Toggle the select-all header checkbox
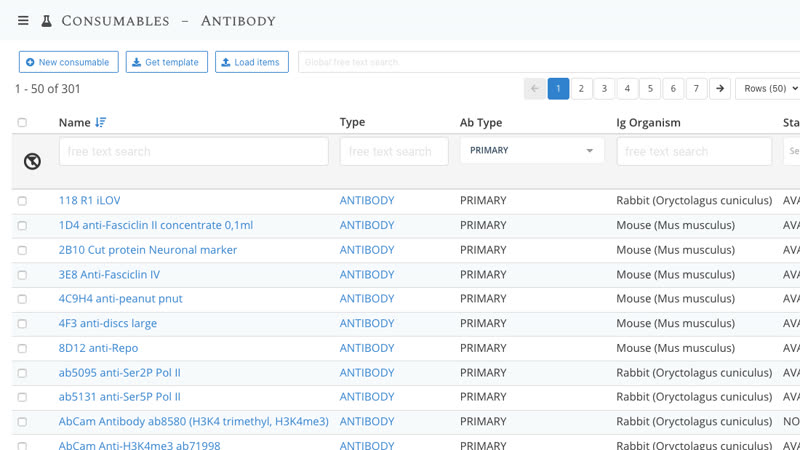Image resolution: width=800 pixels, height=450 pixels. (x=22, y=122)
